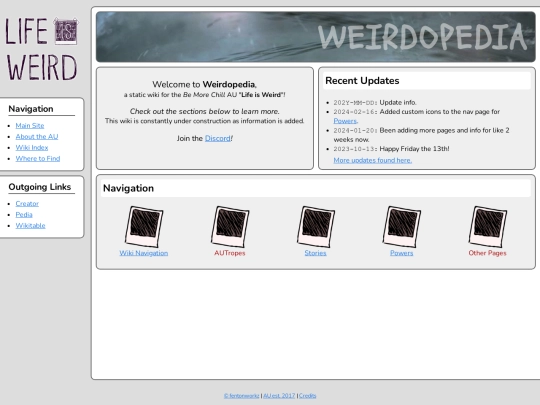Click the Recent Updates heading
The image size is (540, 405).
(x=362, y=81)
